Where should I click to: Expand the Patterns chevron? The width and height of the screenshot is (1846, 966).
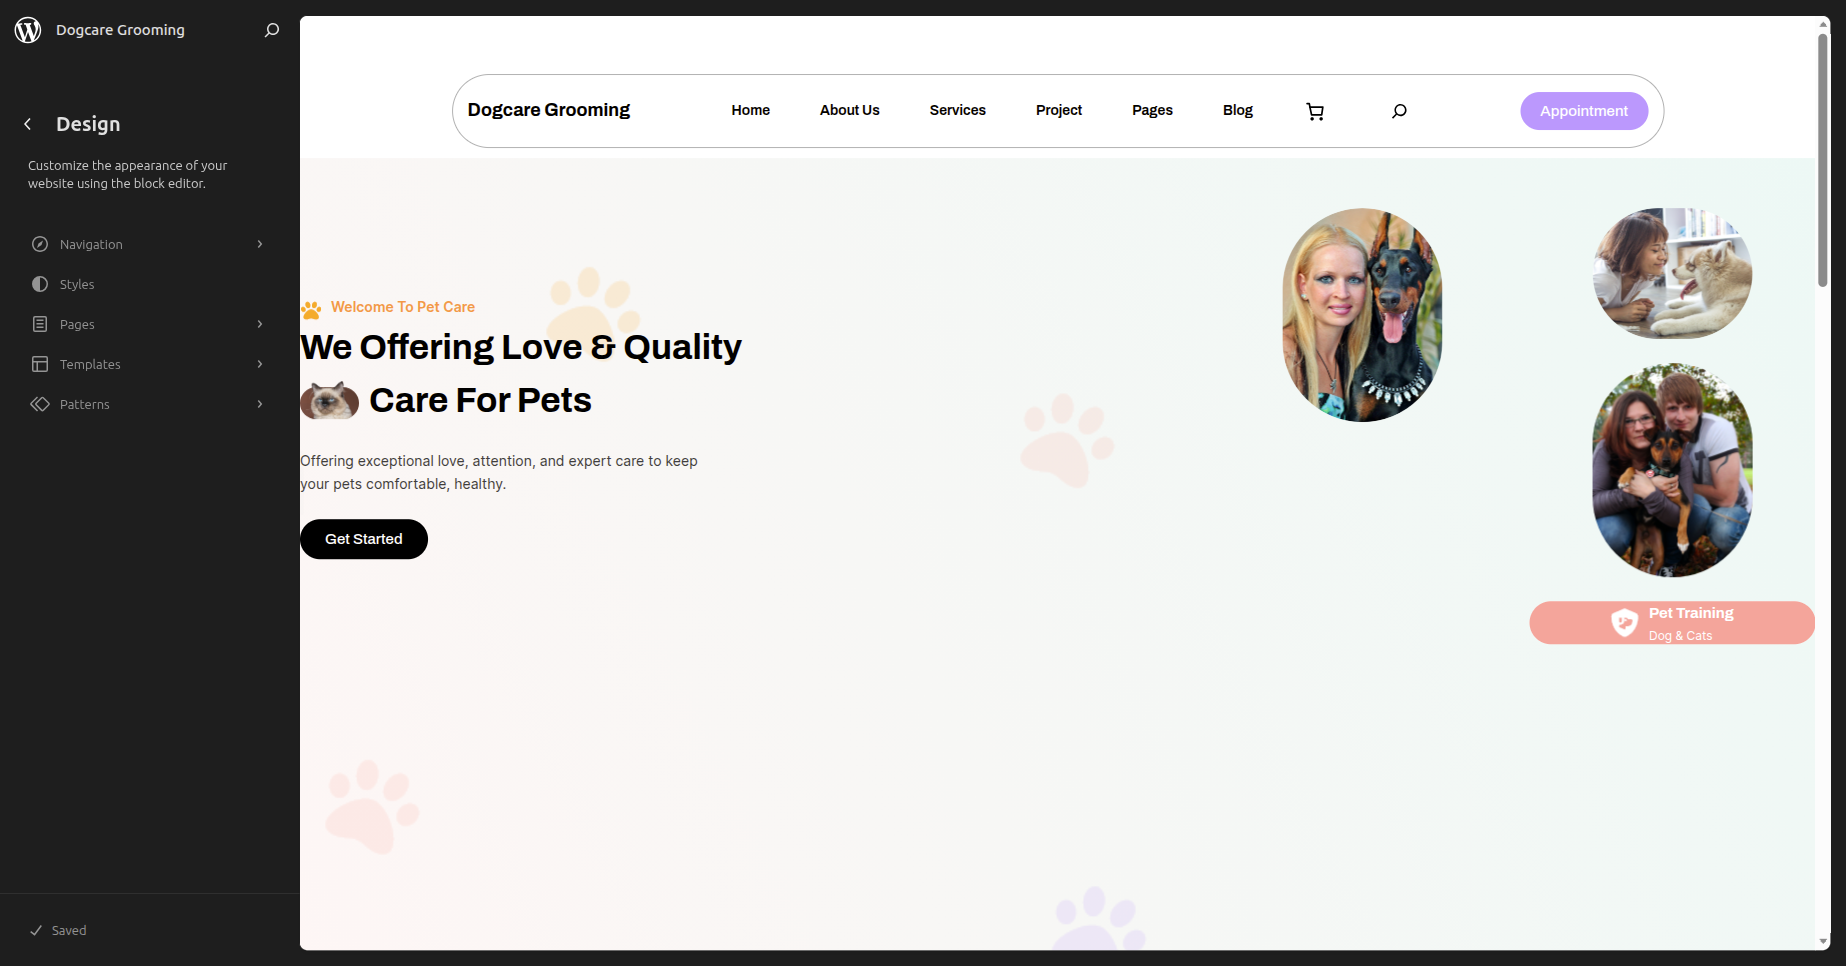coord(260,404)
